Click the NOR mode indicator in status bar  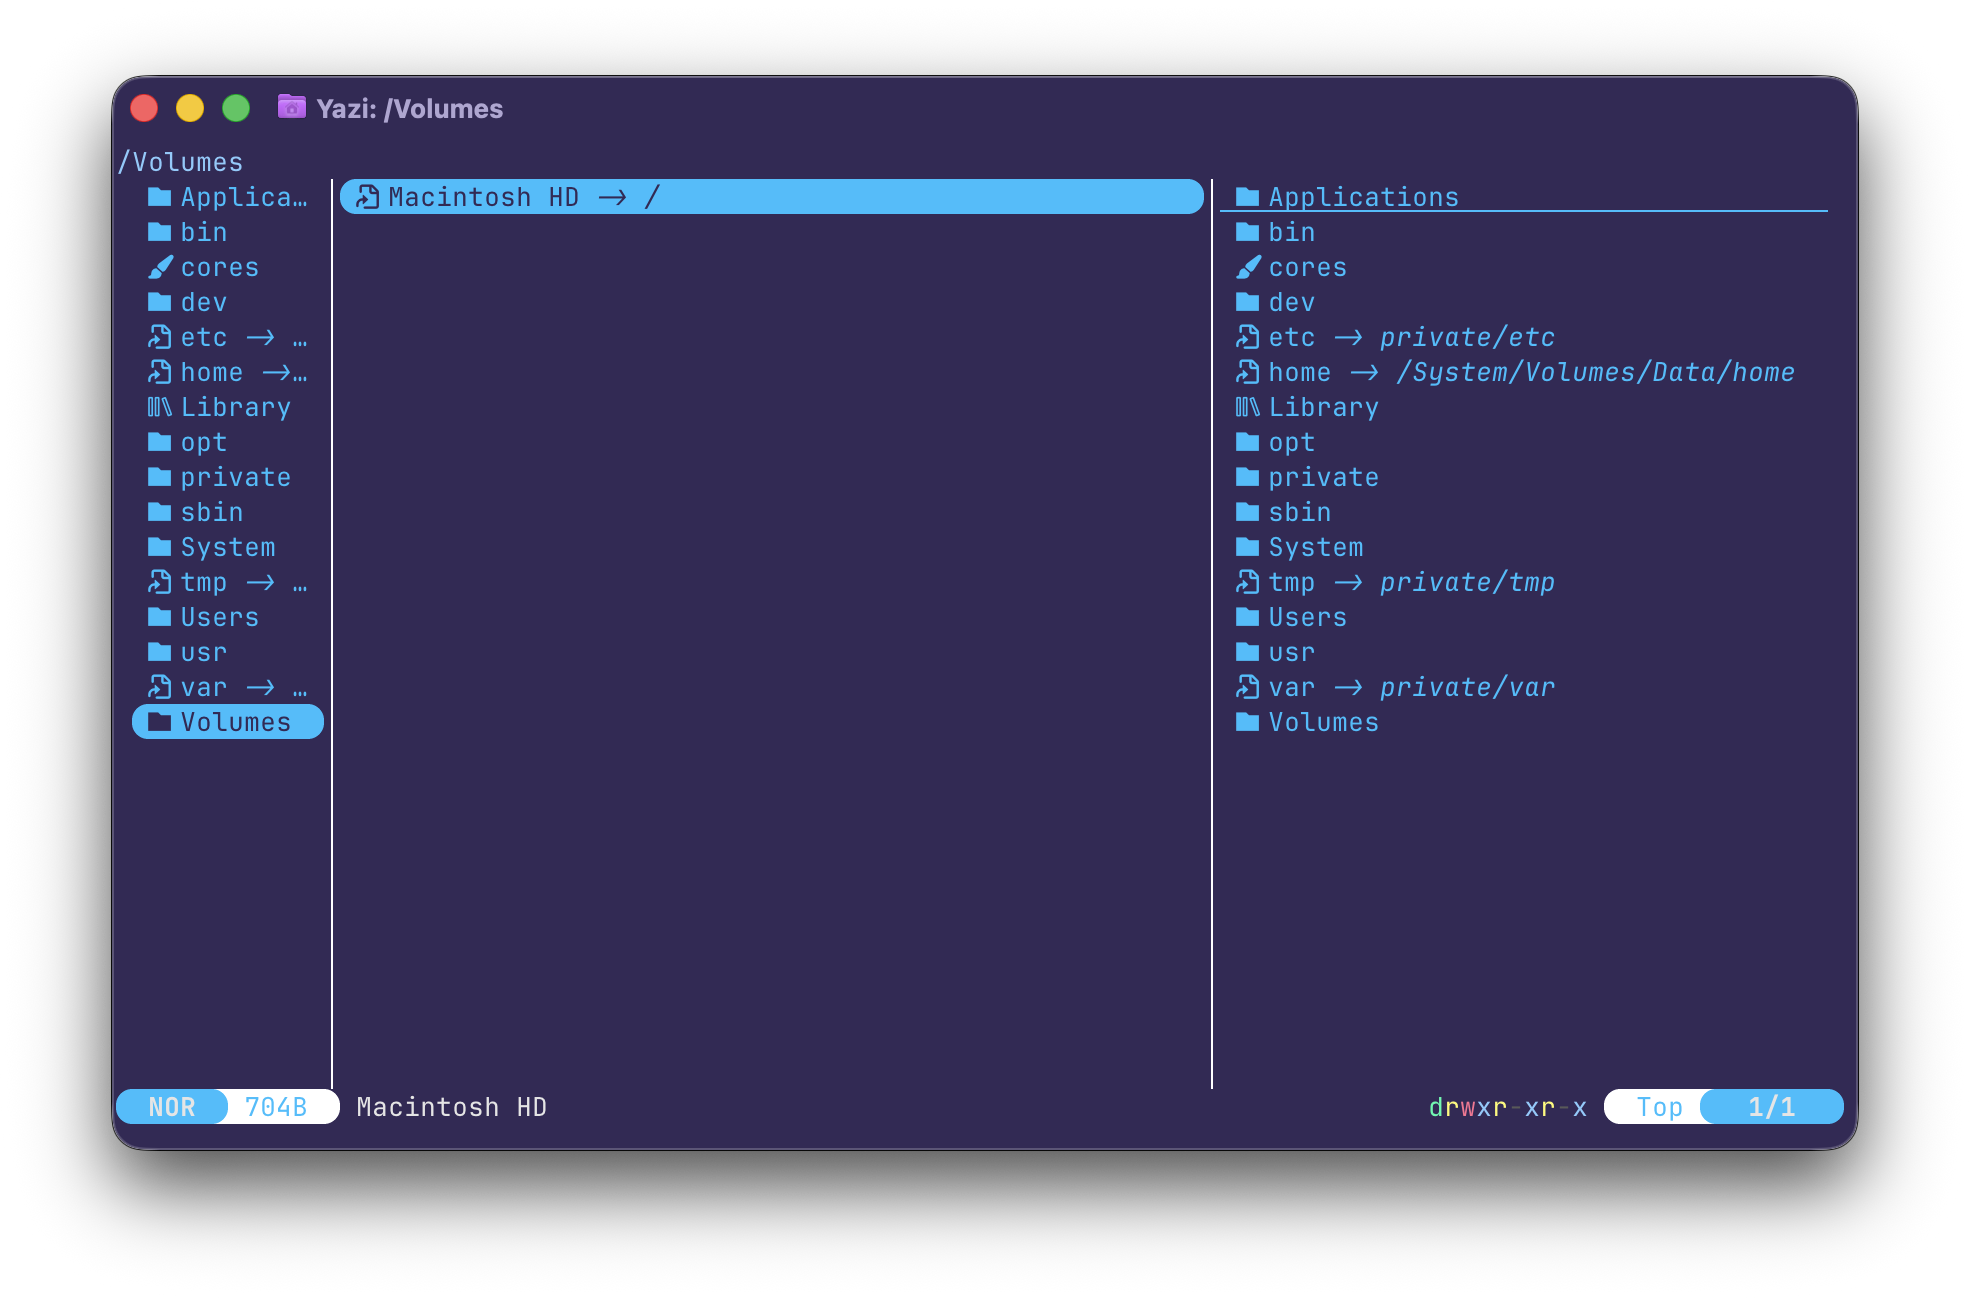[x=172, y=1107]
